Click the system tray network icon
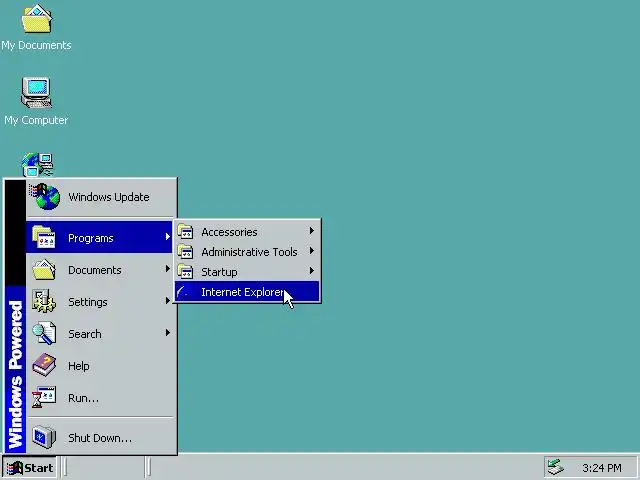Viewport: 640px width, 480px height. 556,467
